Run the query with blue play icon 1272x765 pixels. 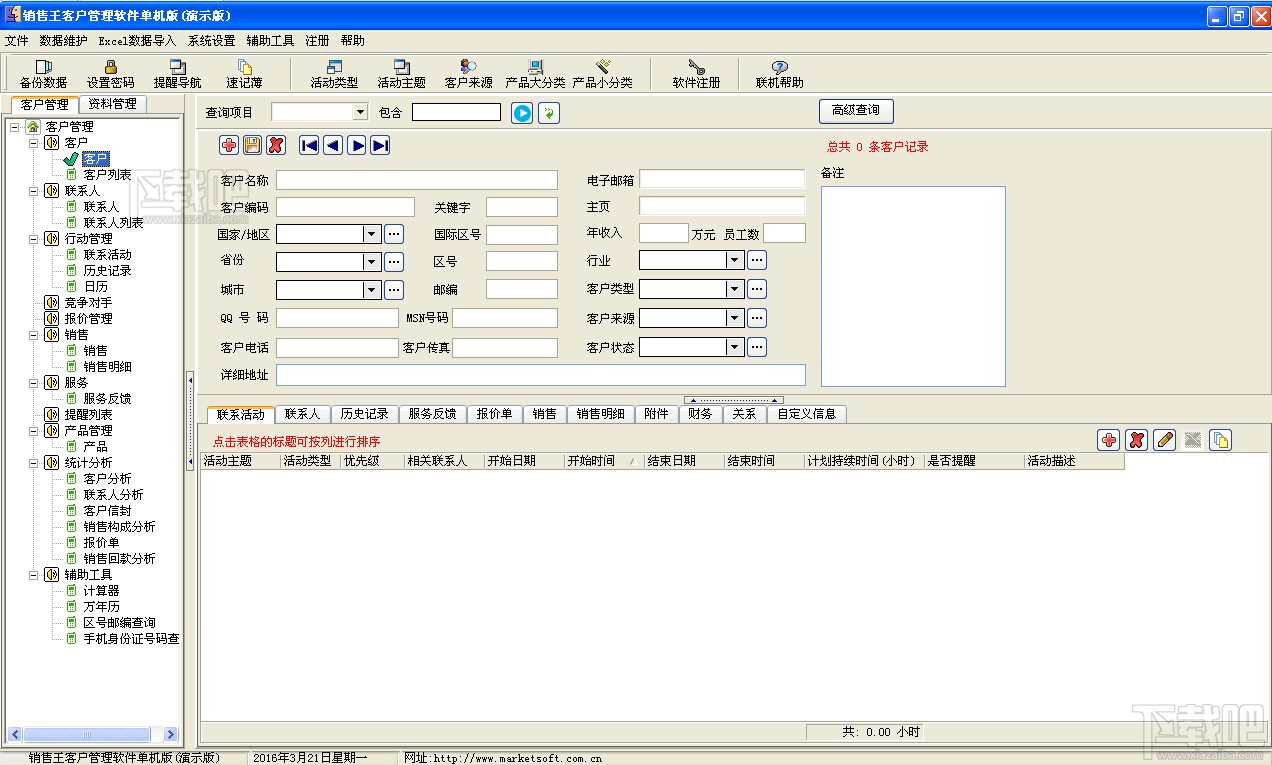(522, 112)
